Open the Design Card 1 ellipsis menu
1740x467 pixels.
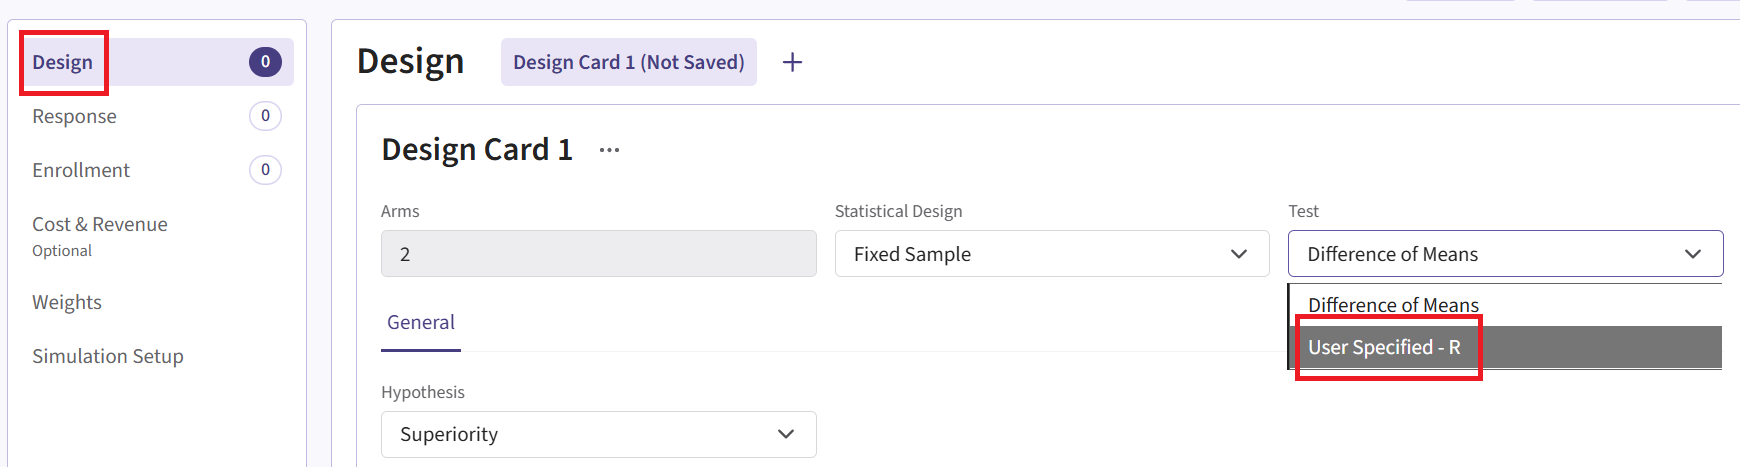pos(609,150)
